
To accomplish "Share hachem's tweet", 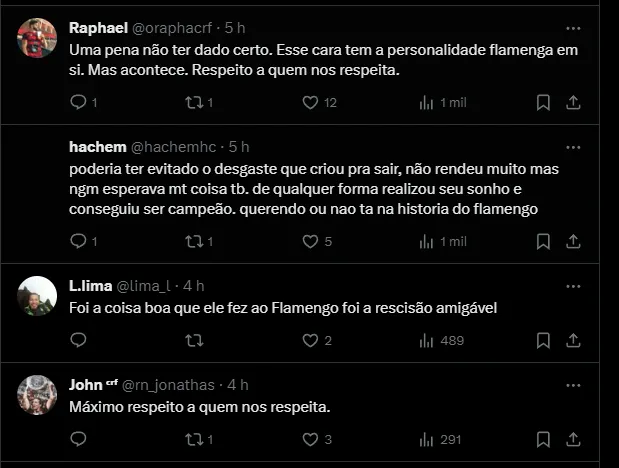I will click(574, 241).
